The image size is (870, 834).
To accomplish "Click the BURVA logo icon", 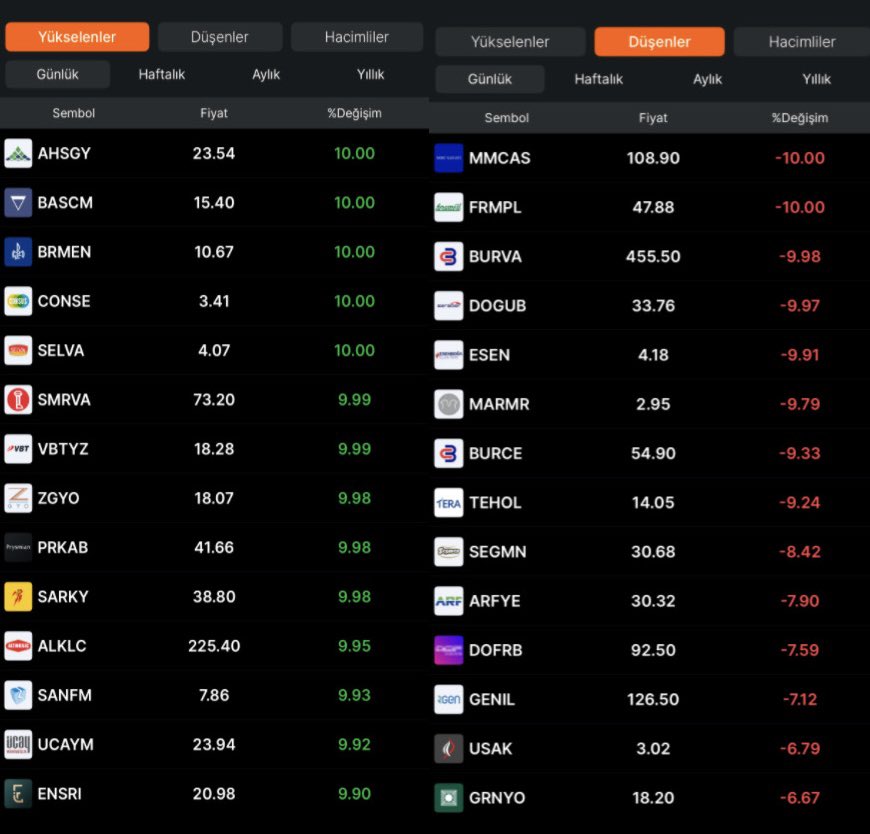I will [x=448, y=256].
